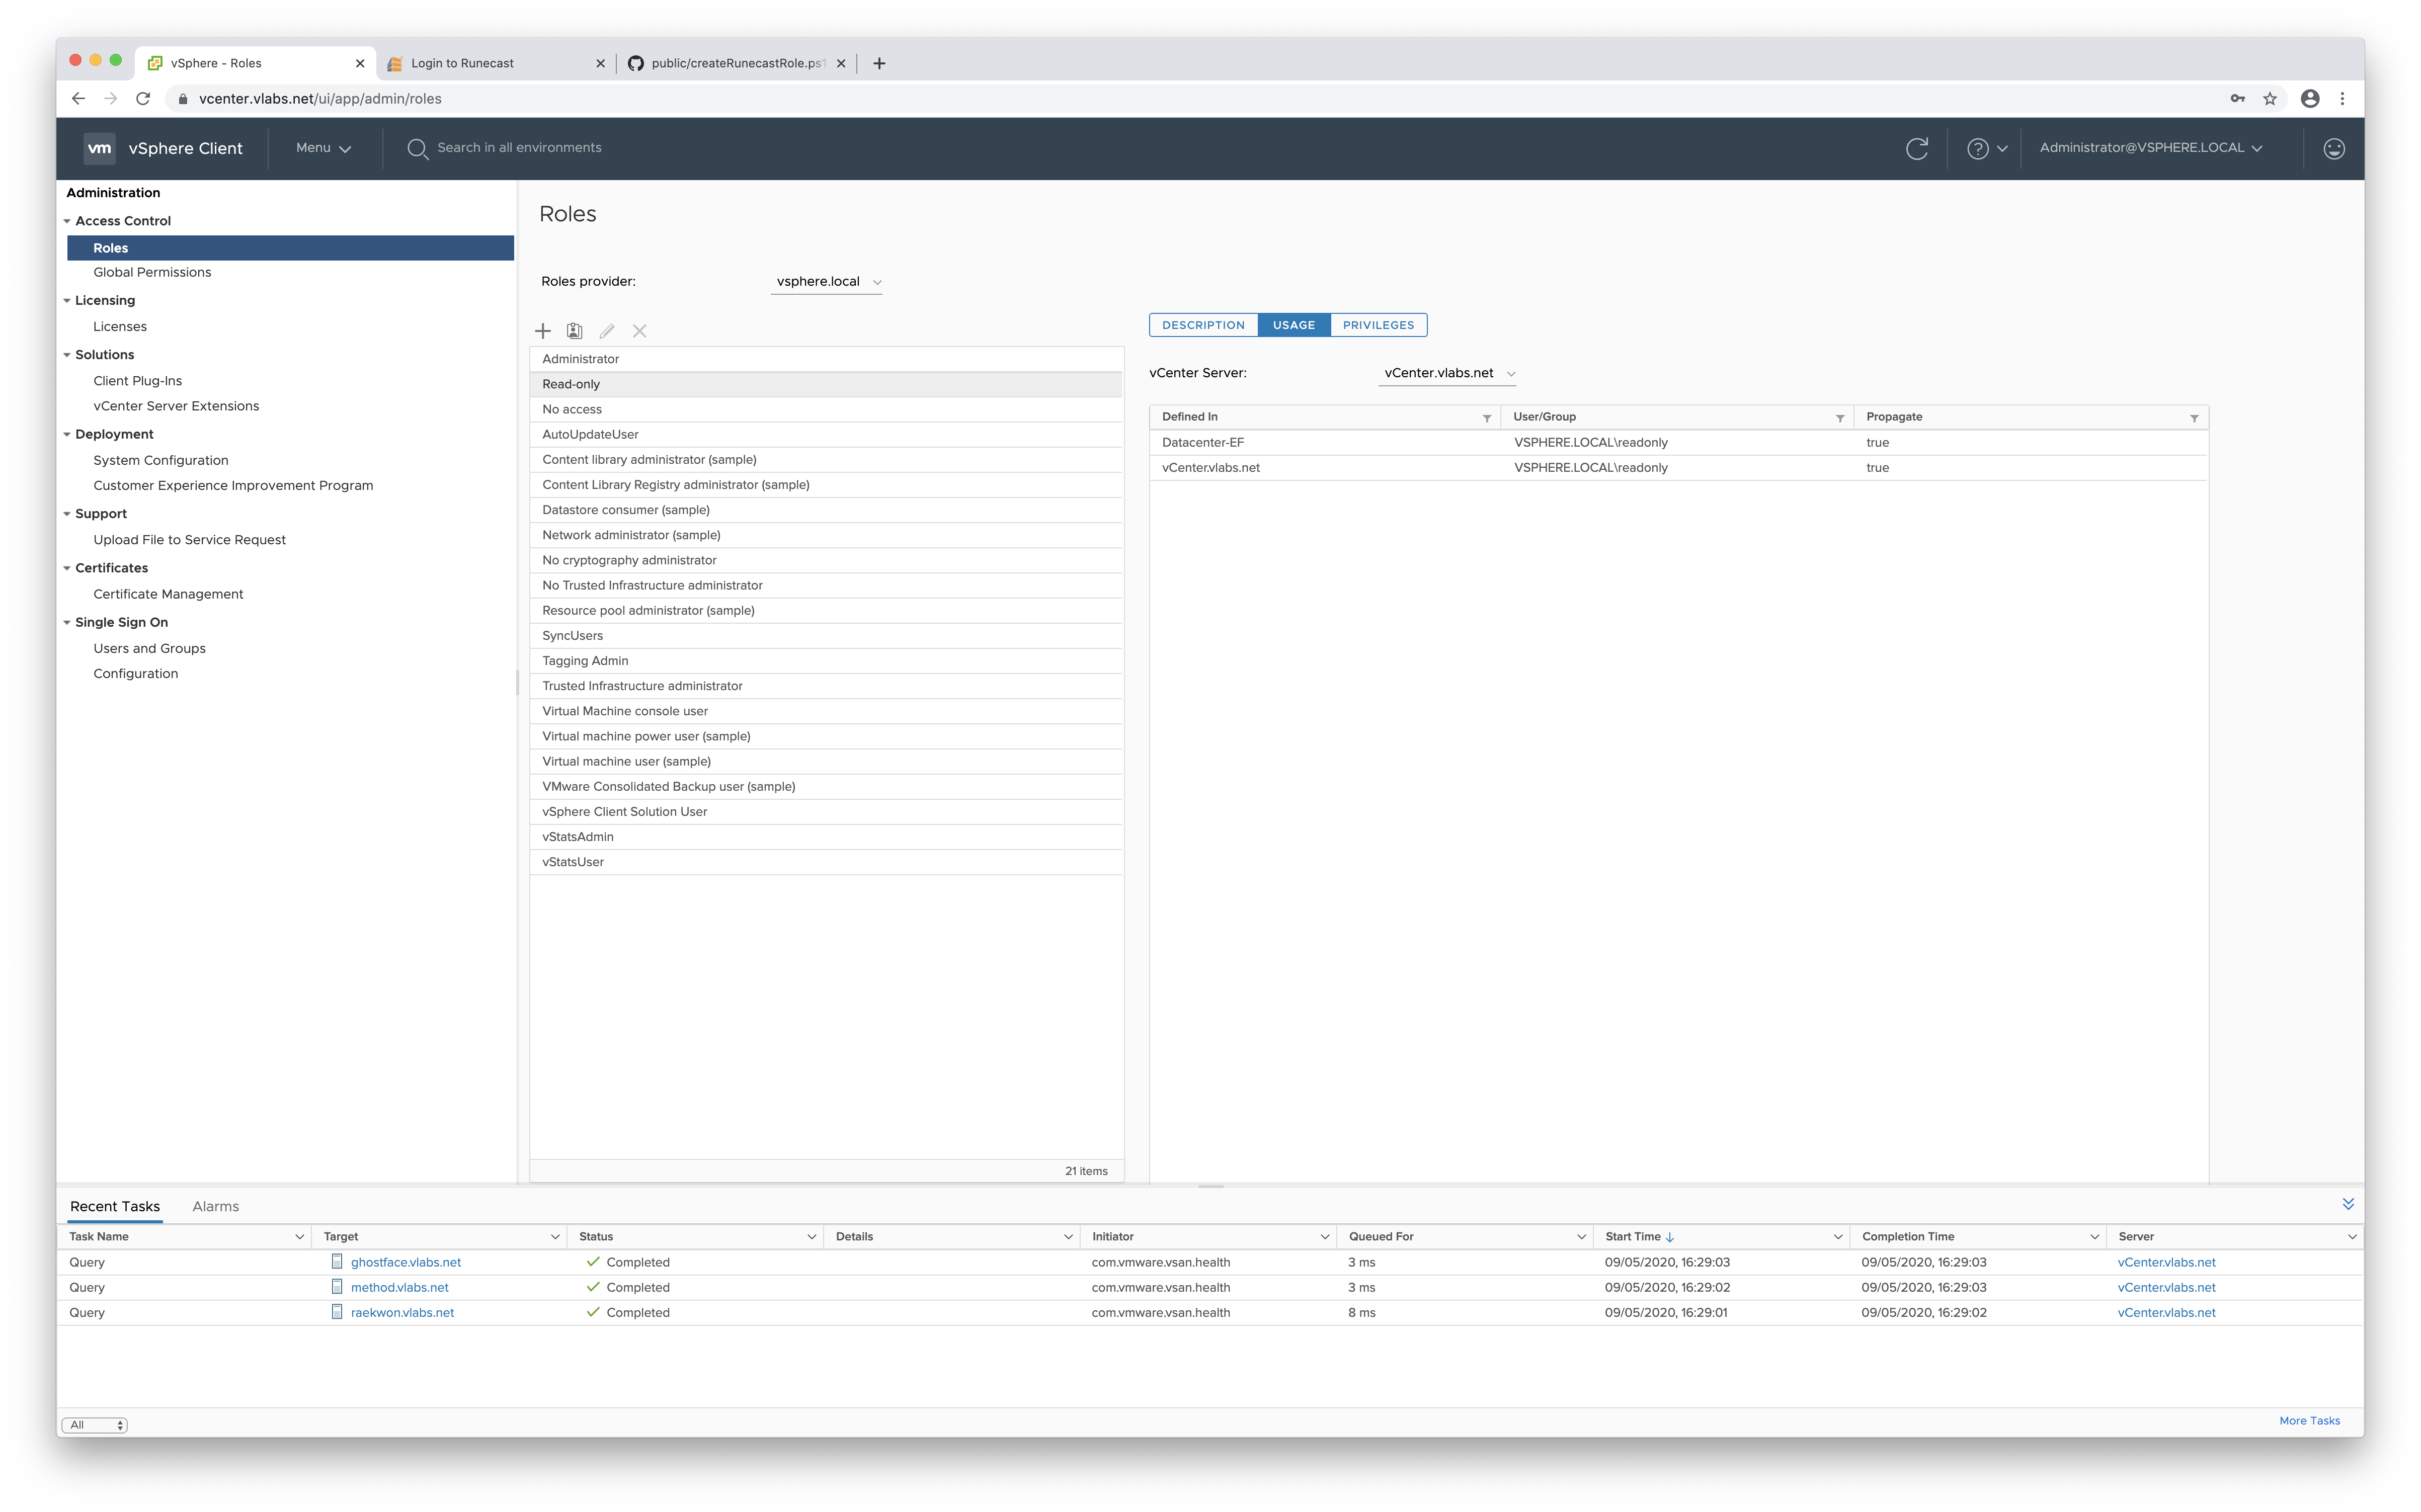Click the edit role pencil icon
This screenshot has width=2421, height=1512.
coord(607,331)
